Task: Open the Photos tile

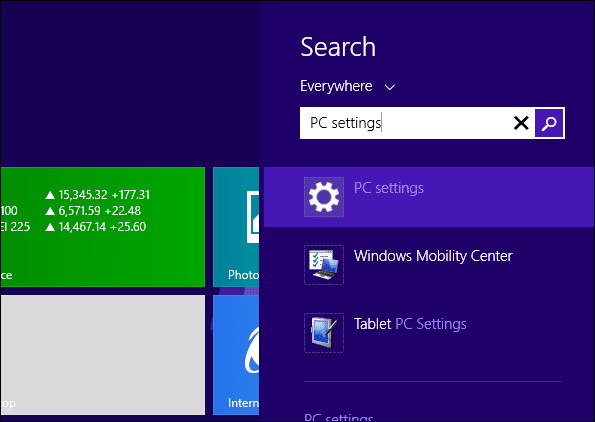Action: click(236, 227)
